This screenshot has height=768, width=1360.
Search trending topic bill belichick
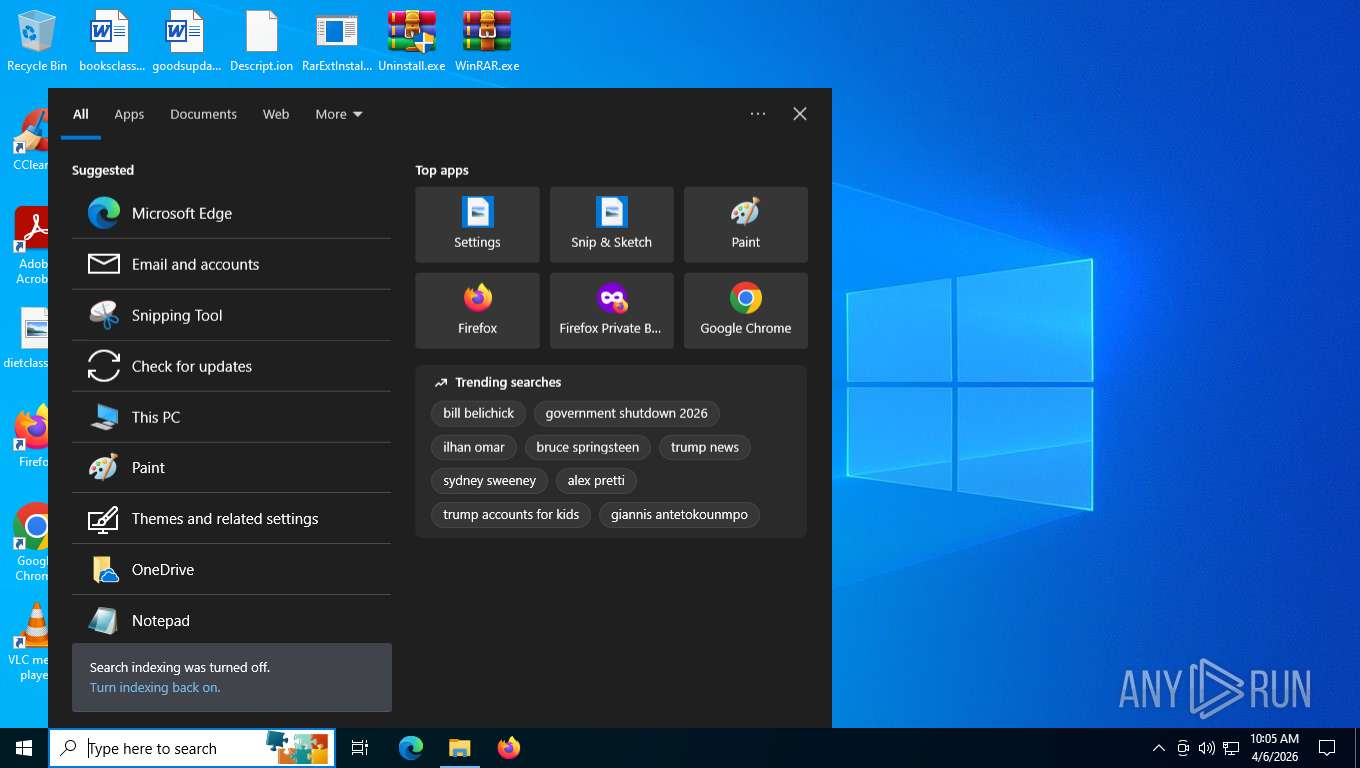(x=478, y=413)
